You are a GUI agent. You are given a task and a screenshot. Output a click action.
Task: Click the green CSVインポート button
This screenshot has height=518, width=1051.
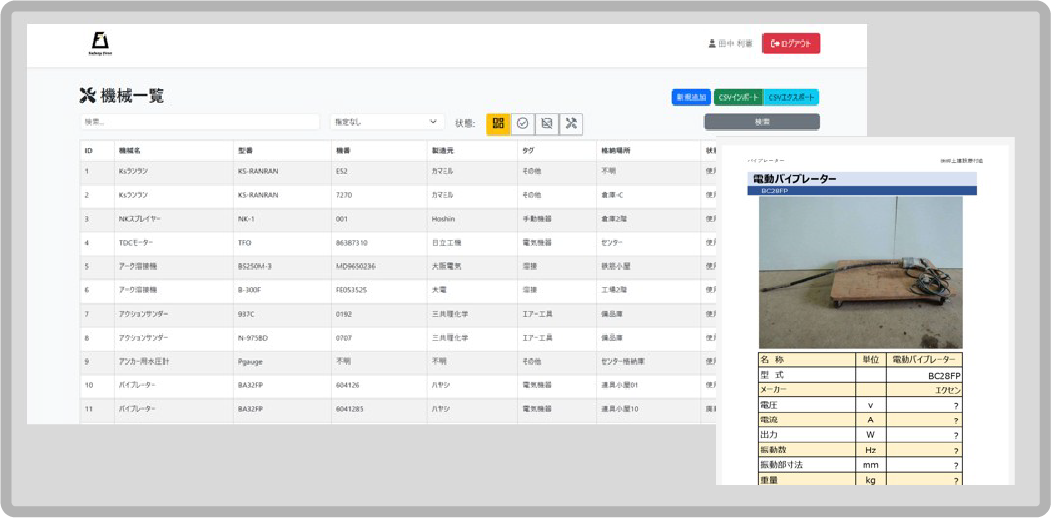point(739,97)
